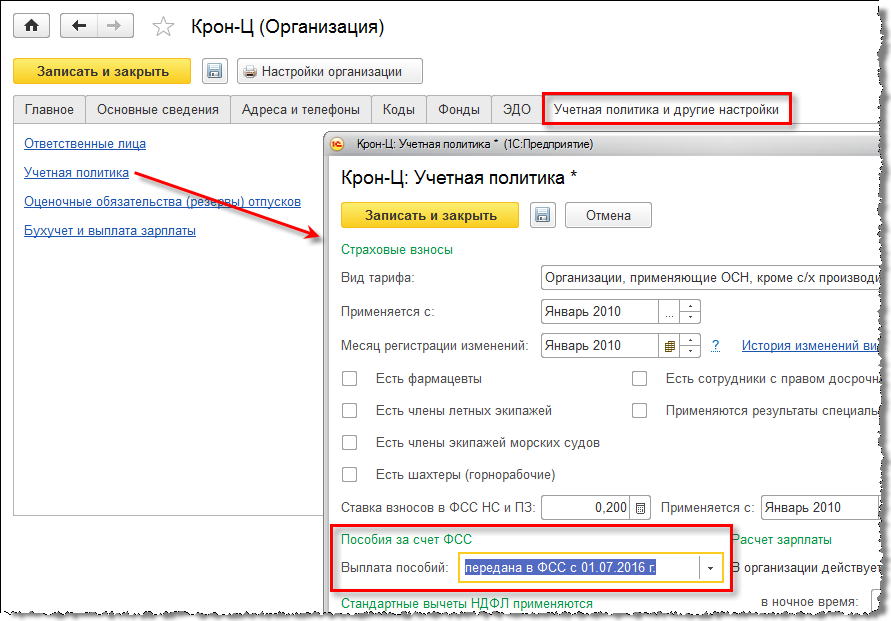891x621 pixels.
Task: Save organization with diskette icon beside Настройки организации
Action: click(x=214, y=71)
